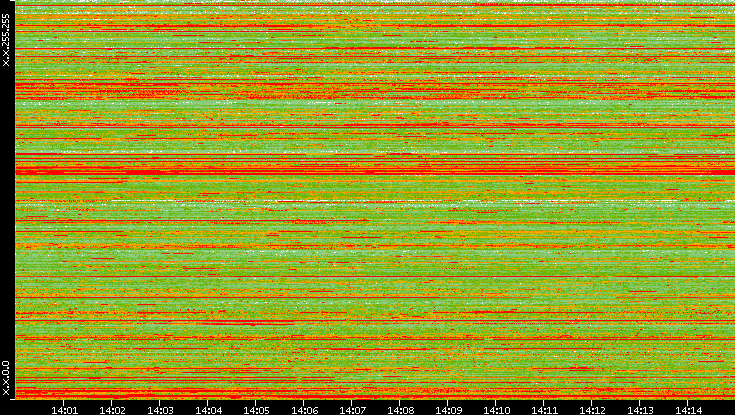Select the 14:10 time axis label
The width and height of the screenshot is (735, 415).
(496, 410)
